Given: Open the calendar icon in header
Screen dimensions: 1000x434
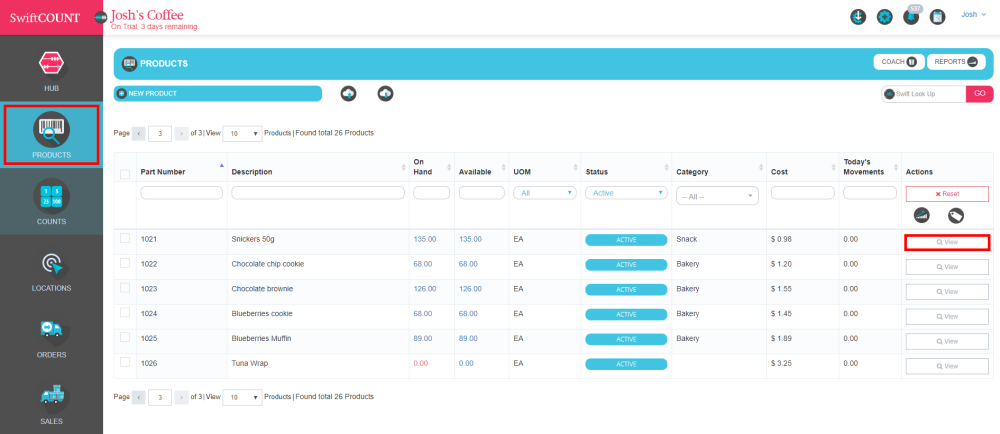Looking at the screenshot, I should click(x=937, y=17).
